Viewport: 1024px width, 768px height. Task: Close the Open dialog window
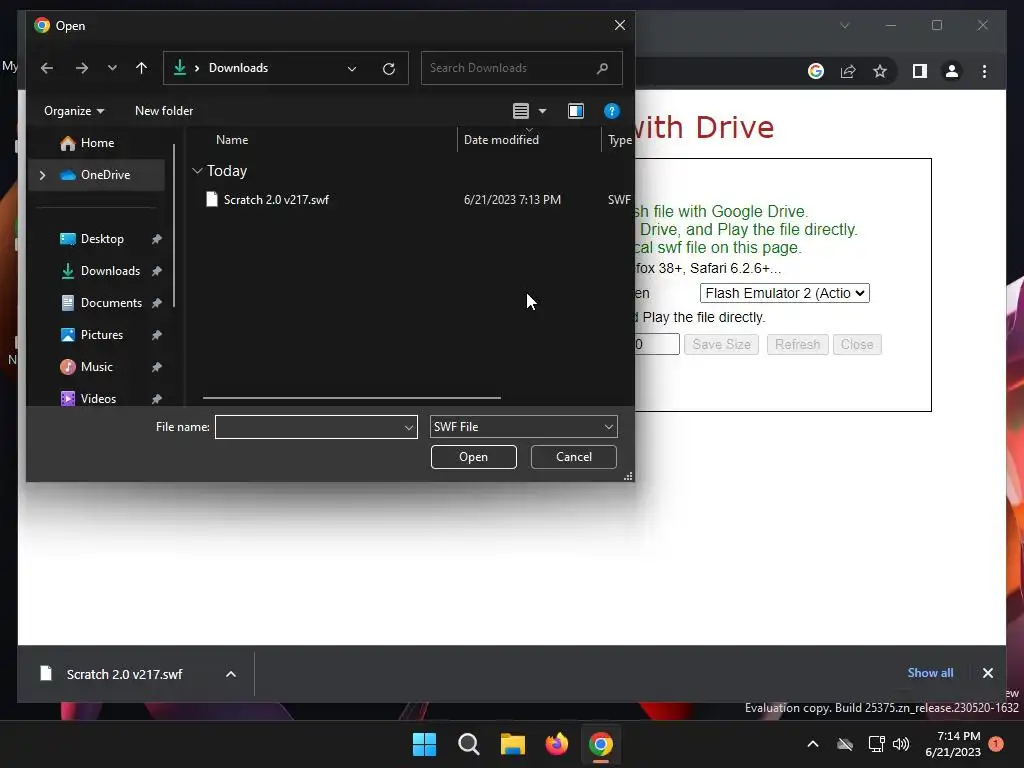(x=620, y=25)
